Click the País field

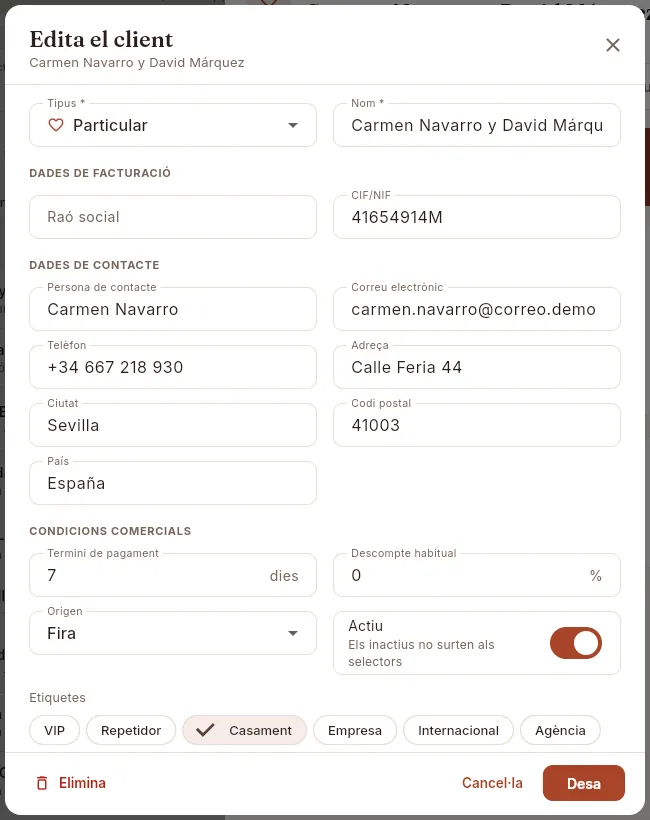coord(173,483)
